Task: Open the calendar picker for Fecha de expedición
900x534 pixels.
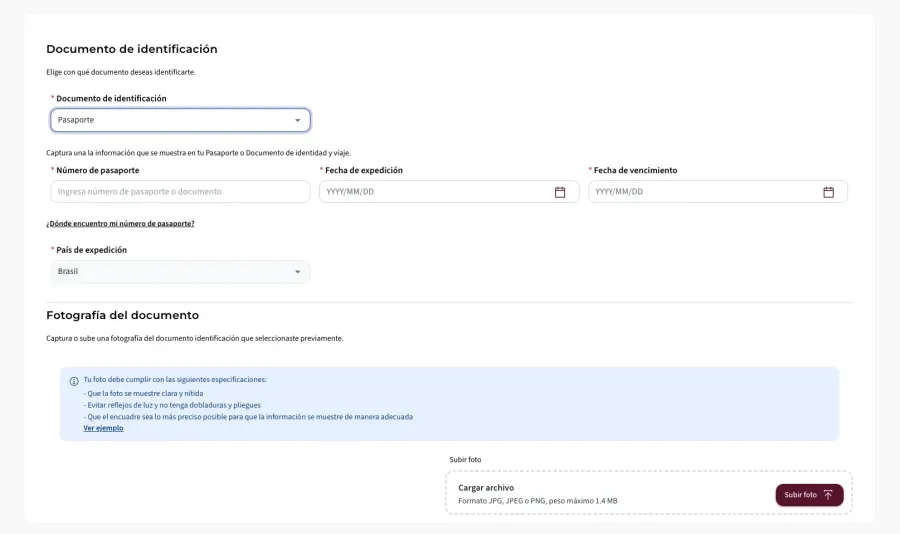Action: pos(560,192)
